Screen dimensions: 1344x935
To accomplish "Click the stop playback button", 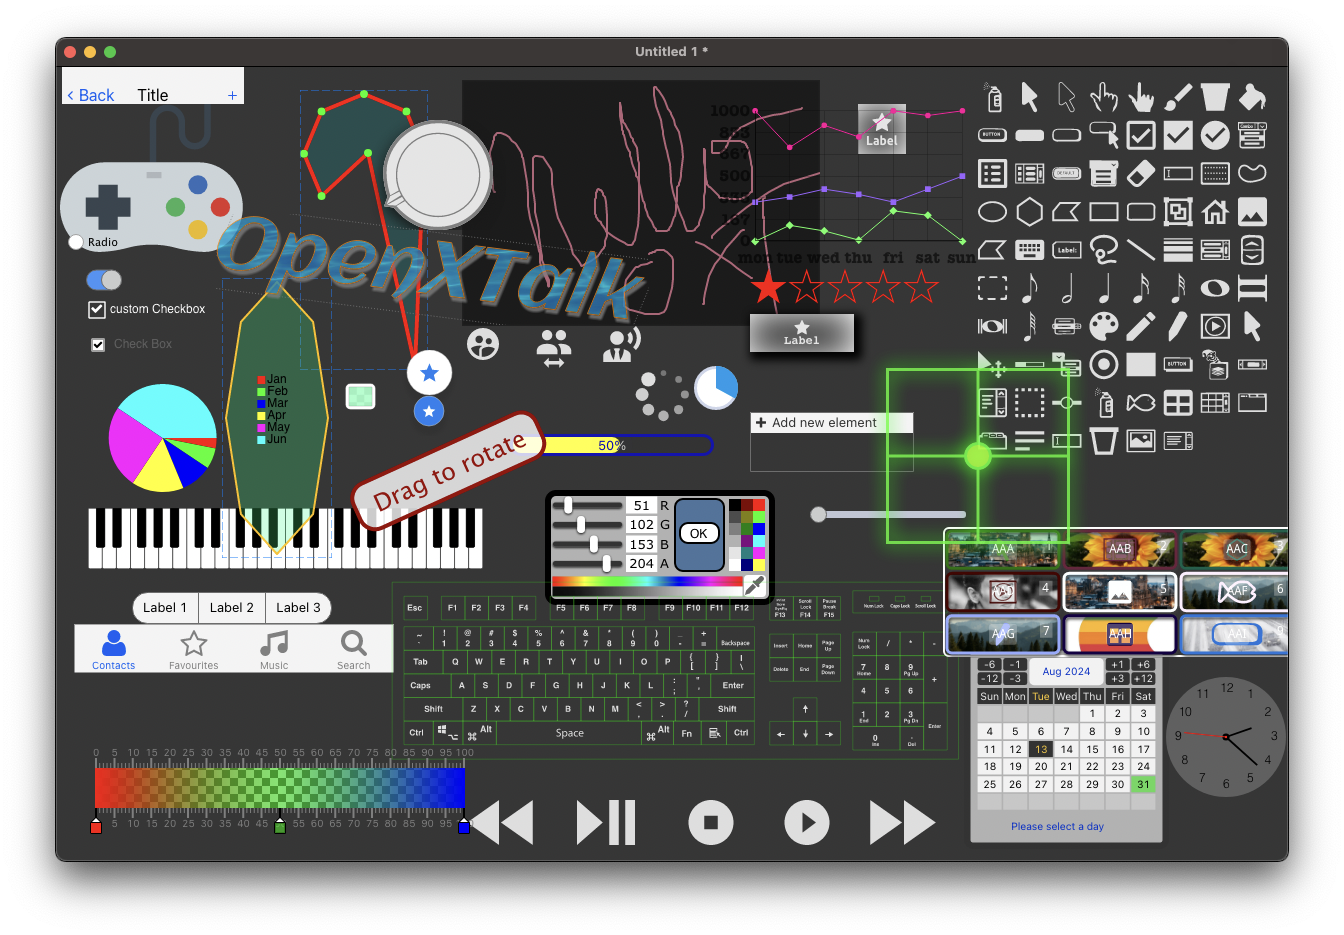I will (x=711, y=823).
